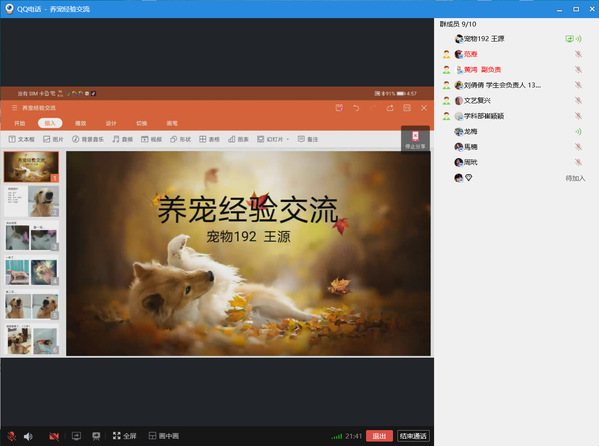Viewport: 599px width, 446px height.
Task: Click the screen share monitor icon
Action: tap(76, 436)
